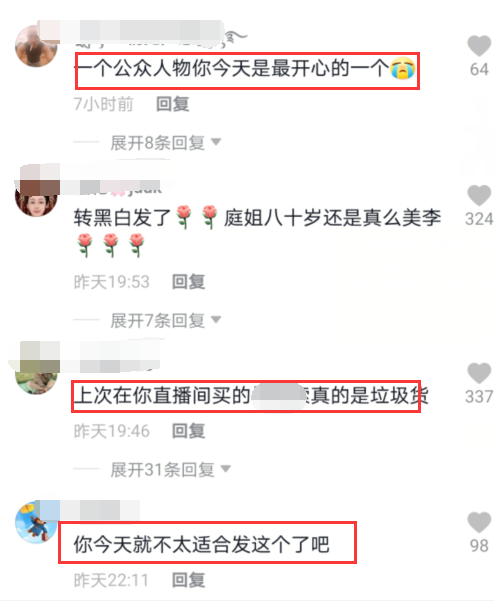Select comment 转黑白发了 with roses
The width and height of the screenshot is (494, 601).
click(x=257, y=231)
